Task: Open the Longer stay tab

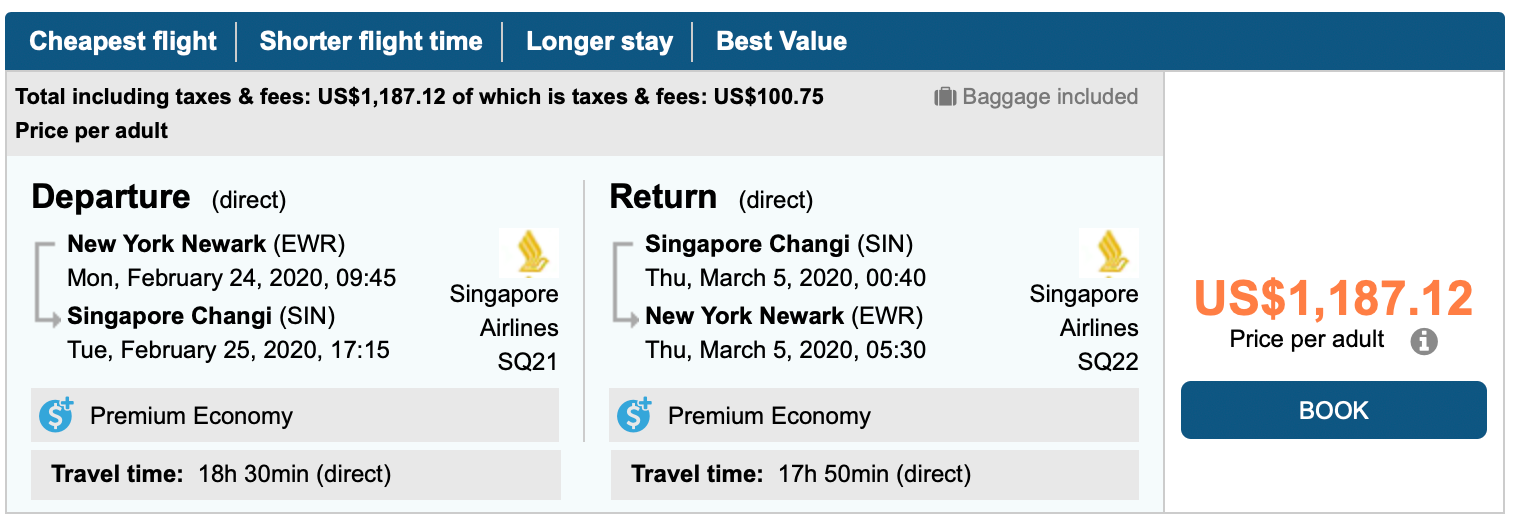Action: click(x=599, y=42)
